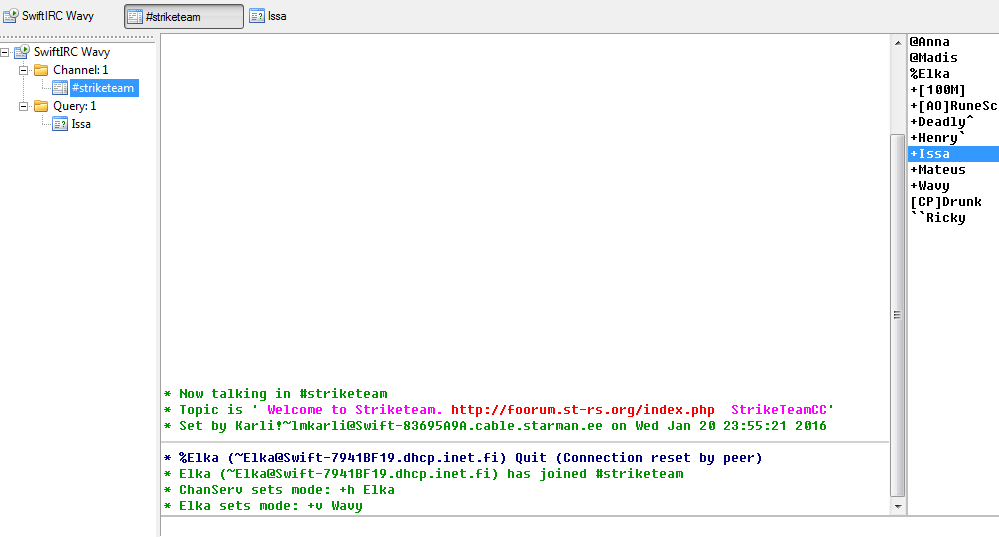Click the Elka Quit message line
999x537 pixels.
tap(463, 457)
